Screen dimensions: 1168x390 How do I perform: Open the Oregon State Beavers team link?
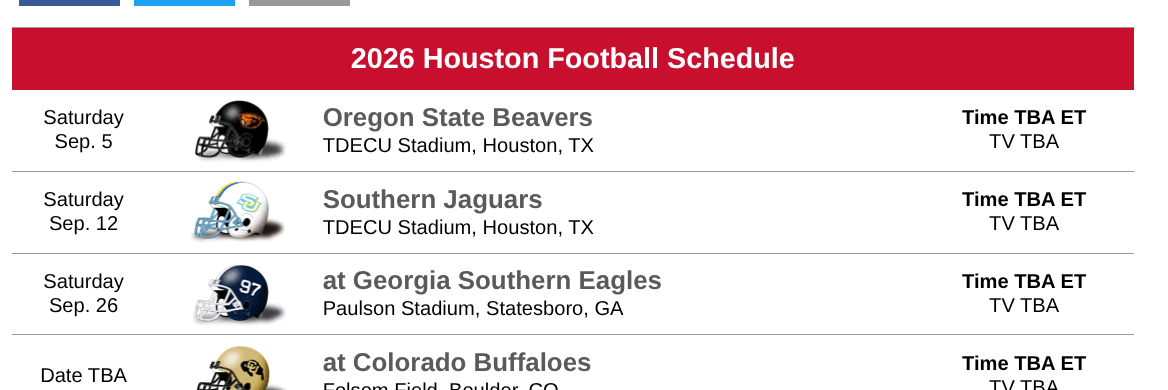point(457,118)
